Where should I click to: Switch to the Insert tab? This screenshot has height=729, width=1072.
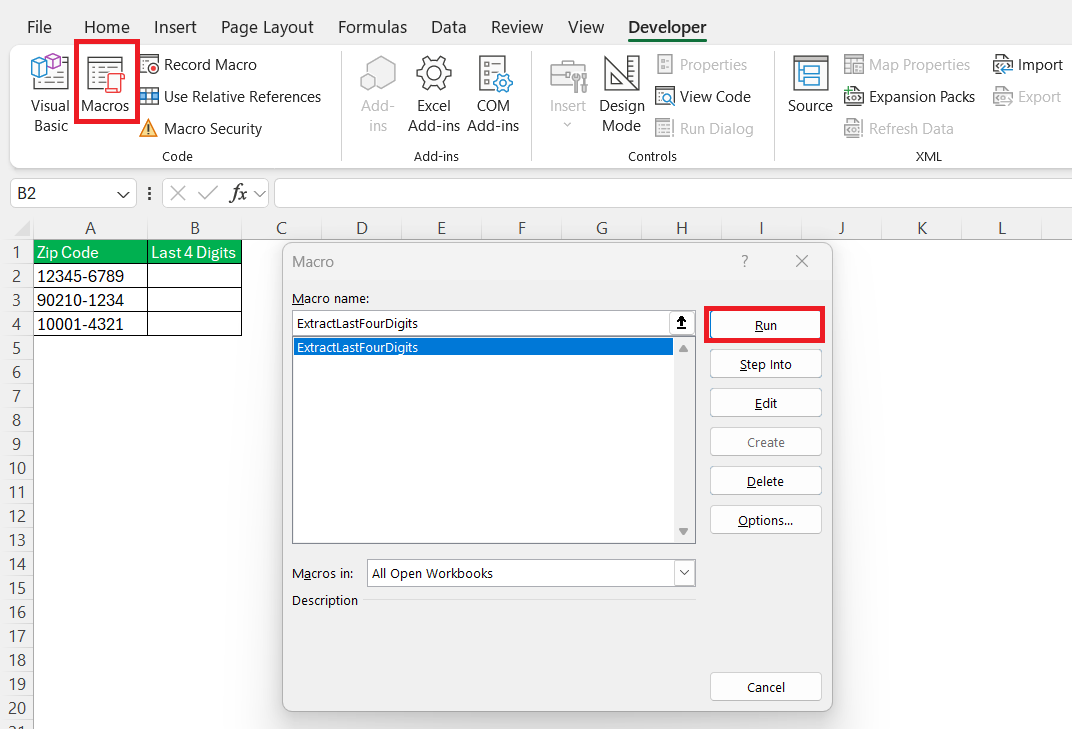tap(175, 27)
